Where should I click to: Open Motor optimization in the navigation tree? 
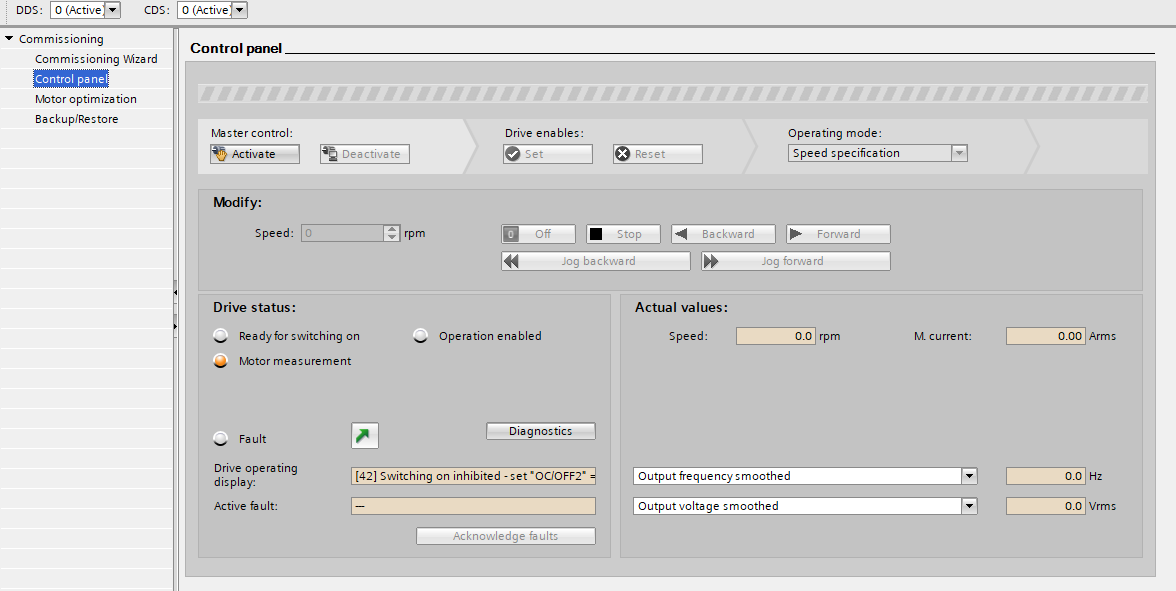(x=86, y=99)
